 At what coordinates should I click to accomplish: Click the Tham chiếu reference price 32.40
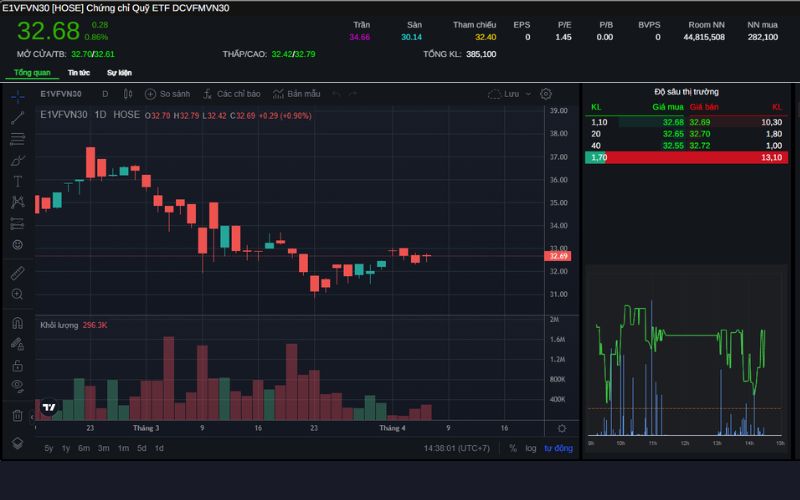pos(485,37)
